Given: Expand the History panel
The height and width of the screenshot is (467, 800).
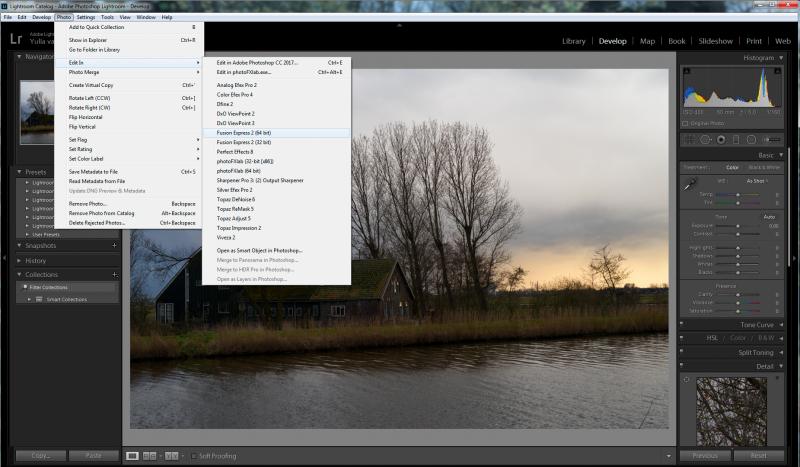Looking at the screenshot, I should tap(36, 260).
